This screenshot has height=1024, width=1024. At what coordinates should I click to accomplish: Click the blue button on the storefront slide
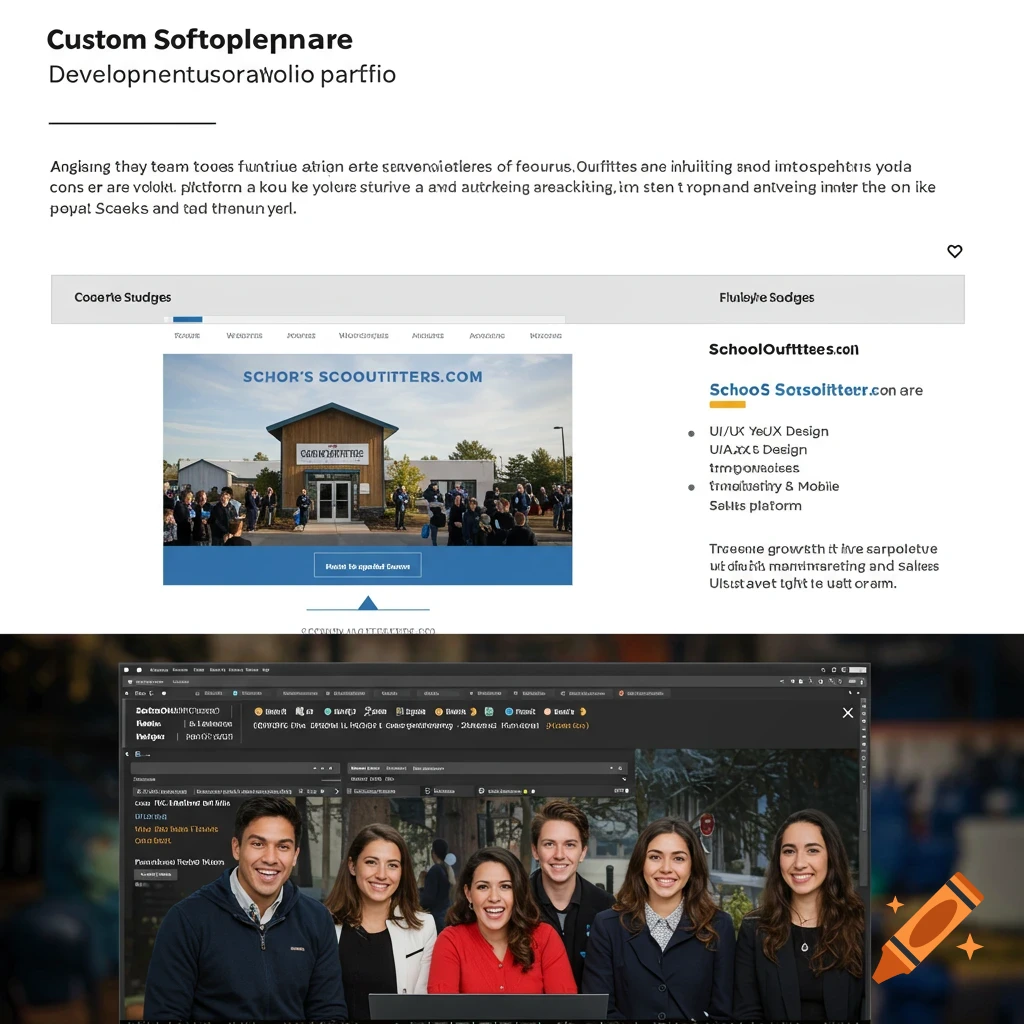coord(368,563)
